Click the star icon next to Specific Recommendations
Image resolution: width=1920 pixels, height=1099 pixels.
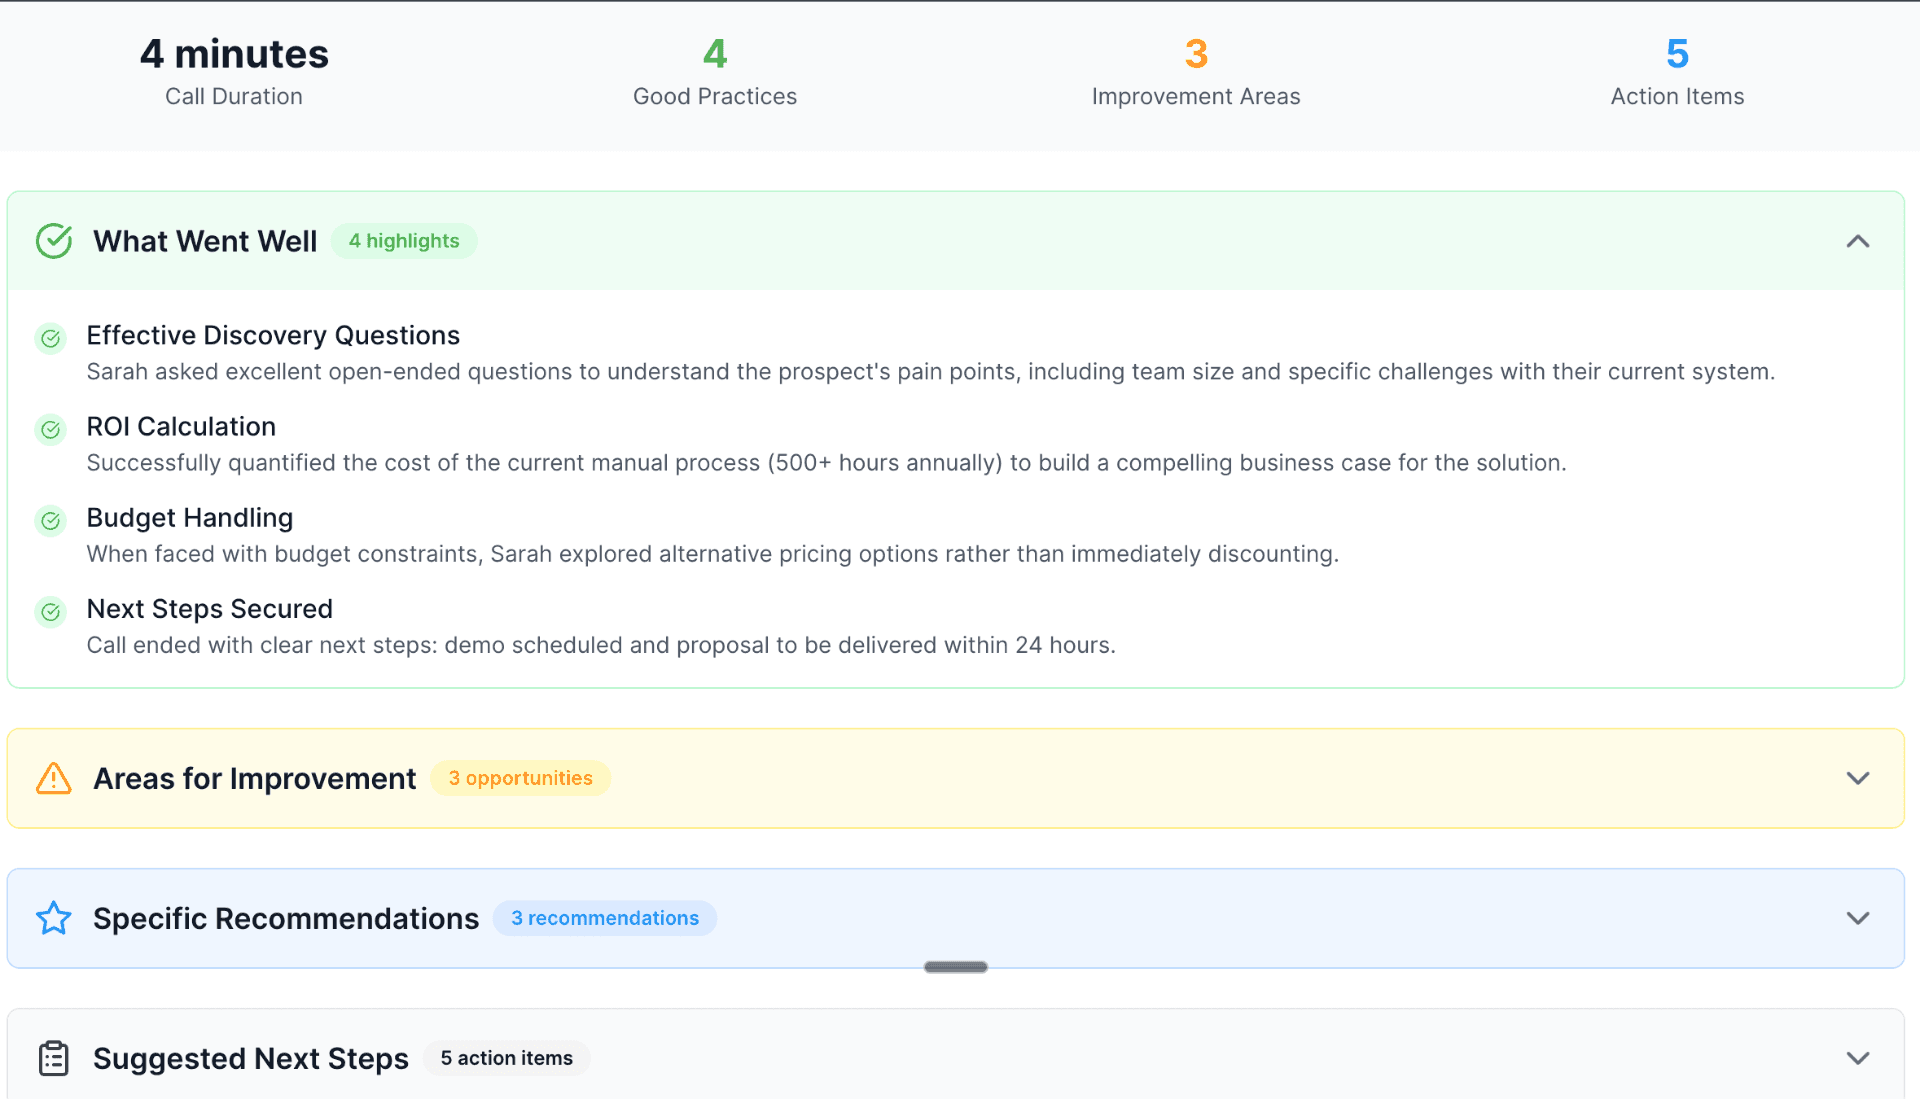pos(54,918)
